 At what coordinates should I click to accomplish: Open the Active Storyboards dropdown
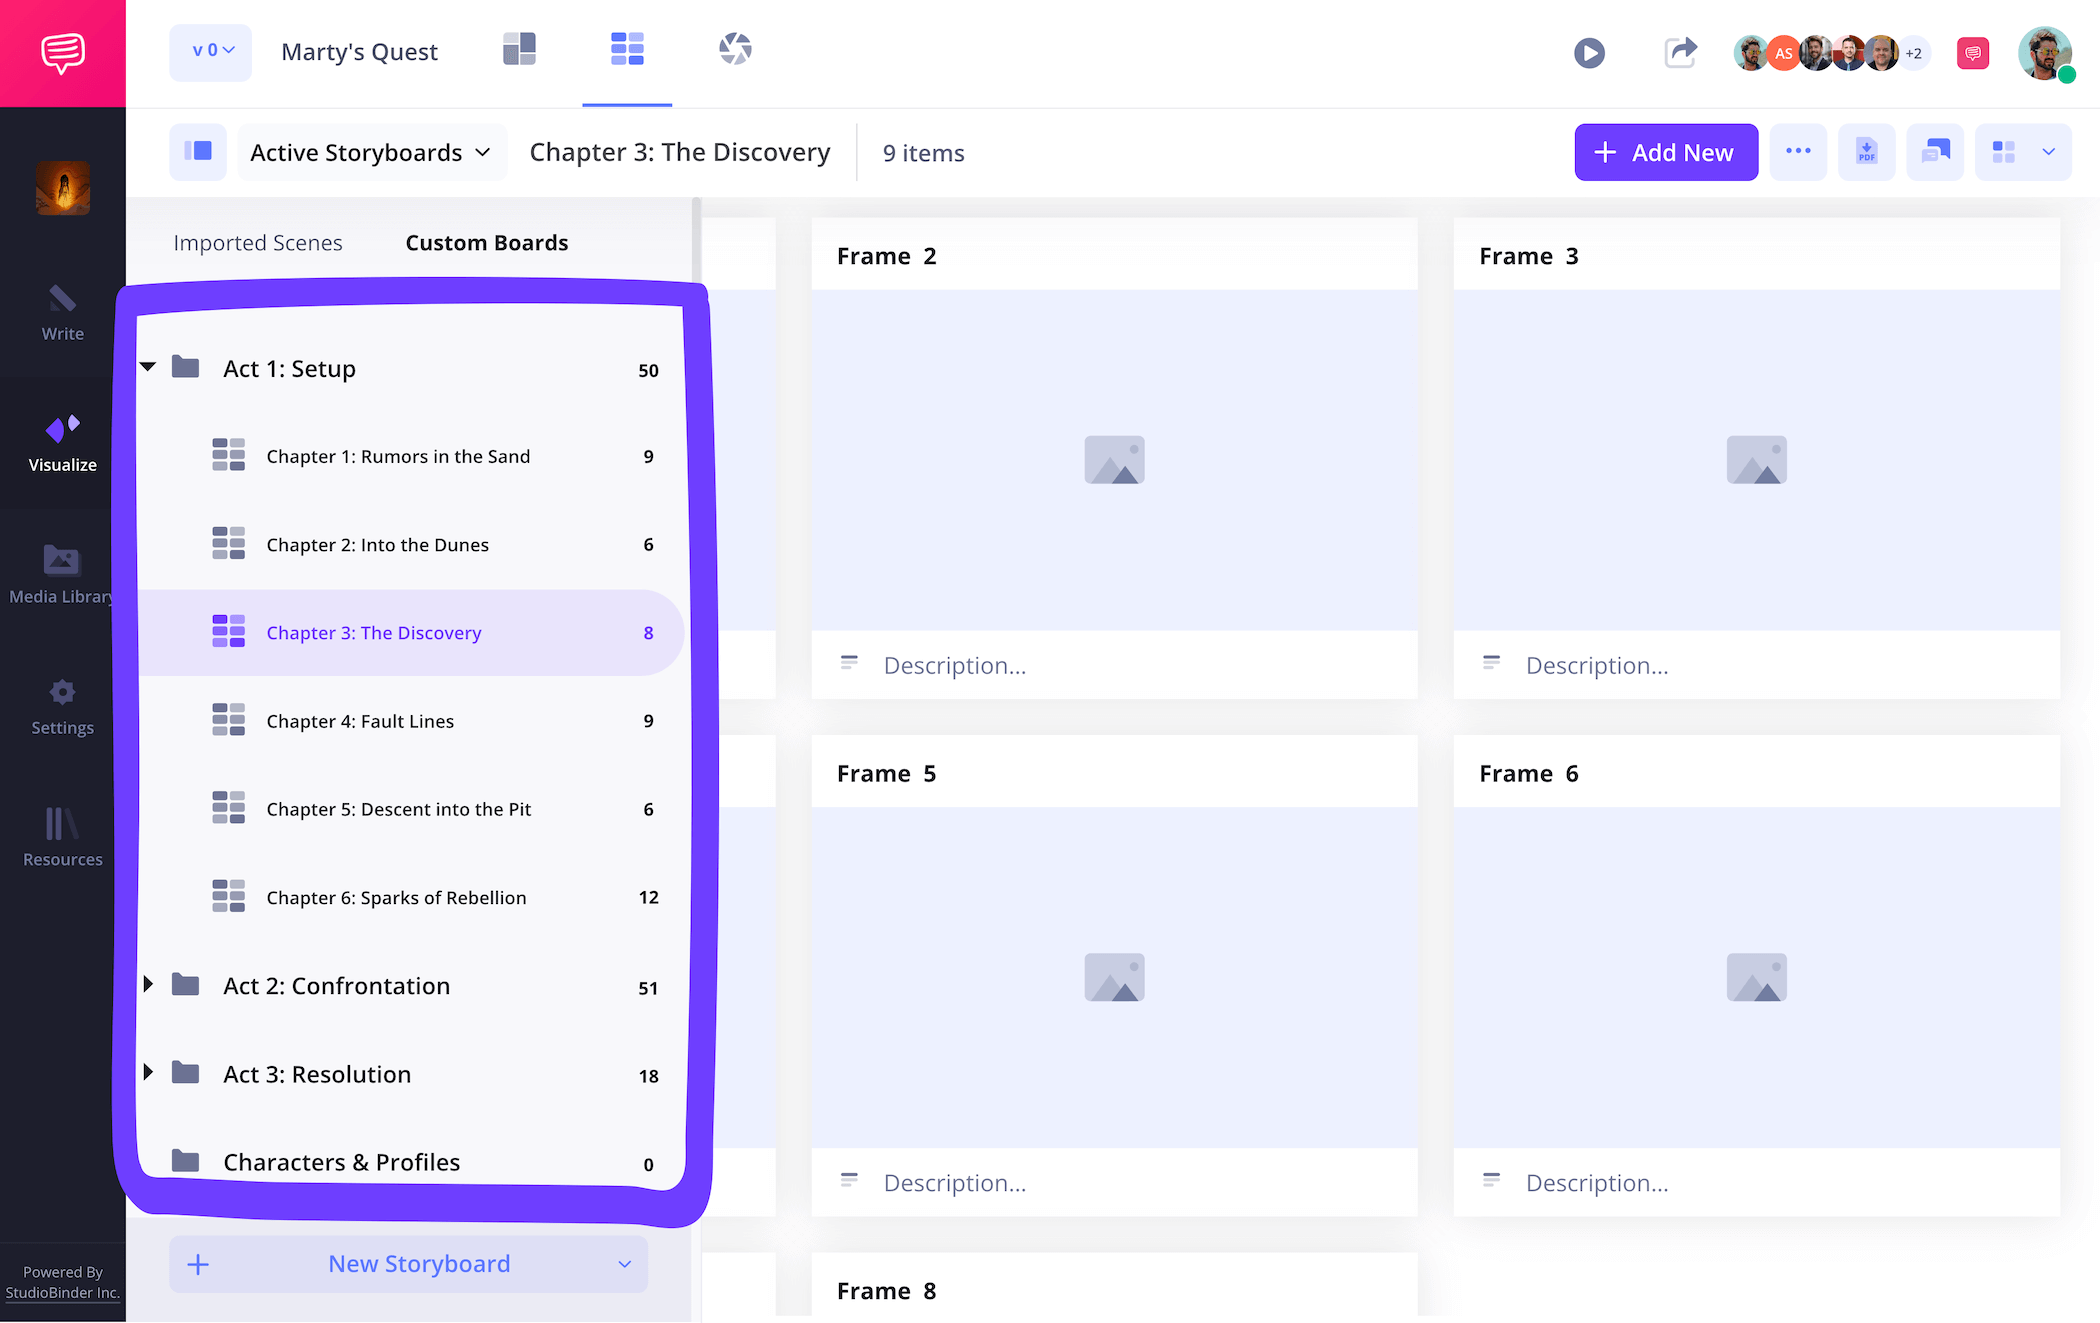point(370,152)
